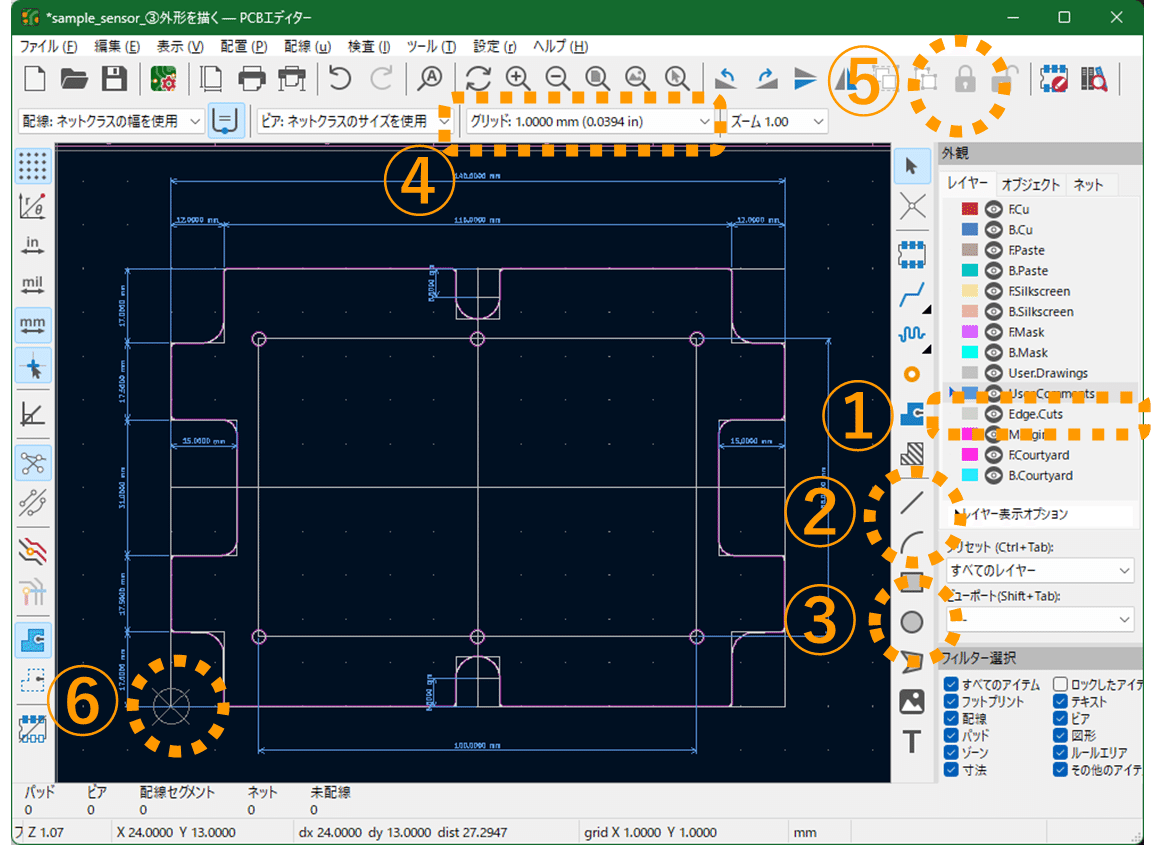Switch to the ネット tab
Screen dimensions: 1151x845
(1088, 184)
